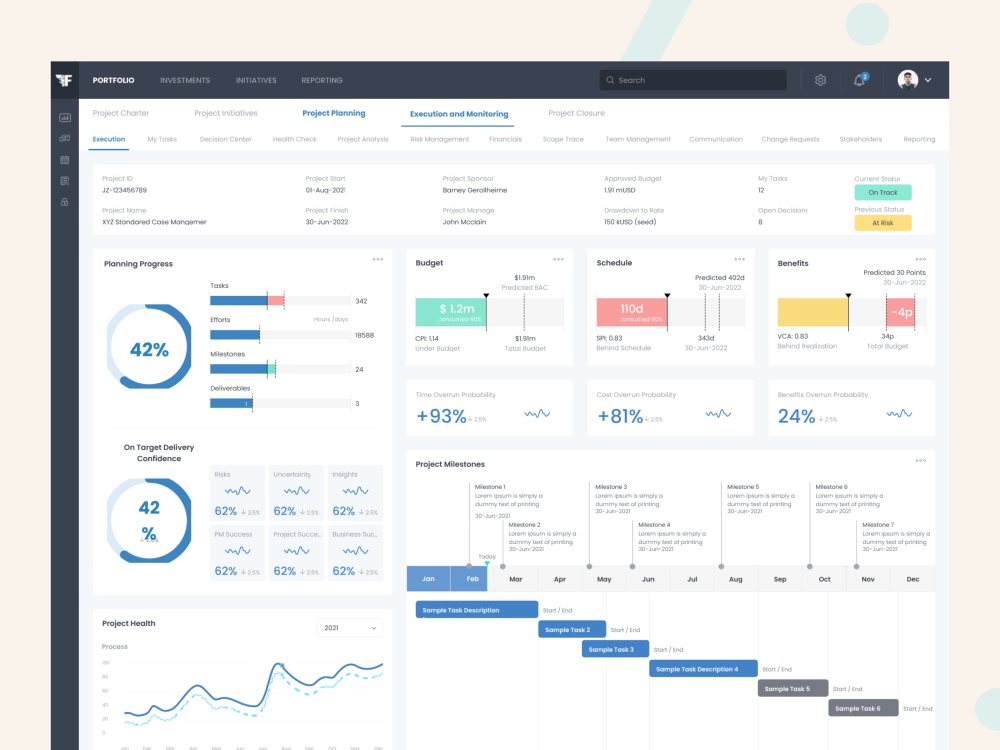
Task: Click the At Risk status badge
Action: 883,223
